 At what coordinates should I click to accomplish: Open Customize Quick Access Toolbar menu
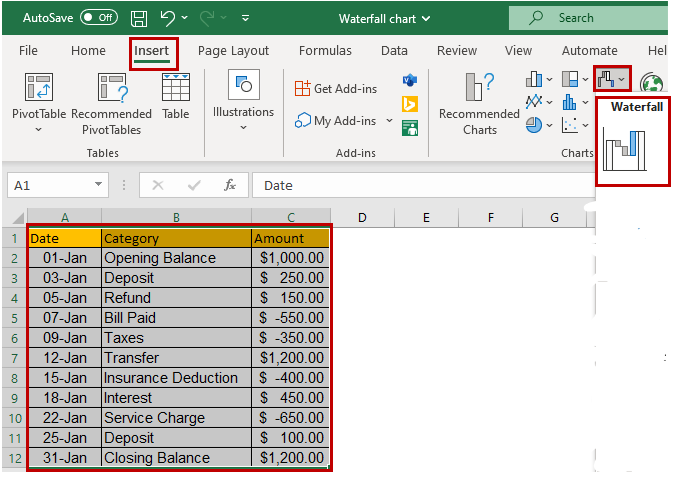(x=246, y=18)
